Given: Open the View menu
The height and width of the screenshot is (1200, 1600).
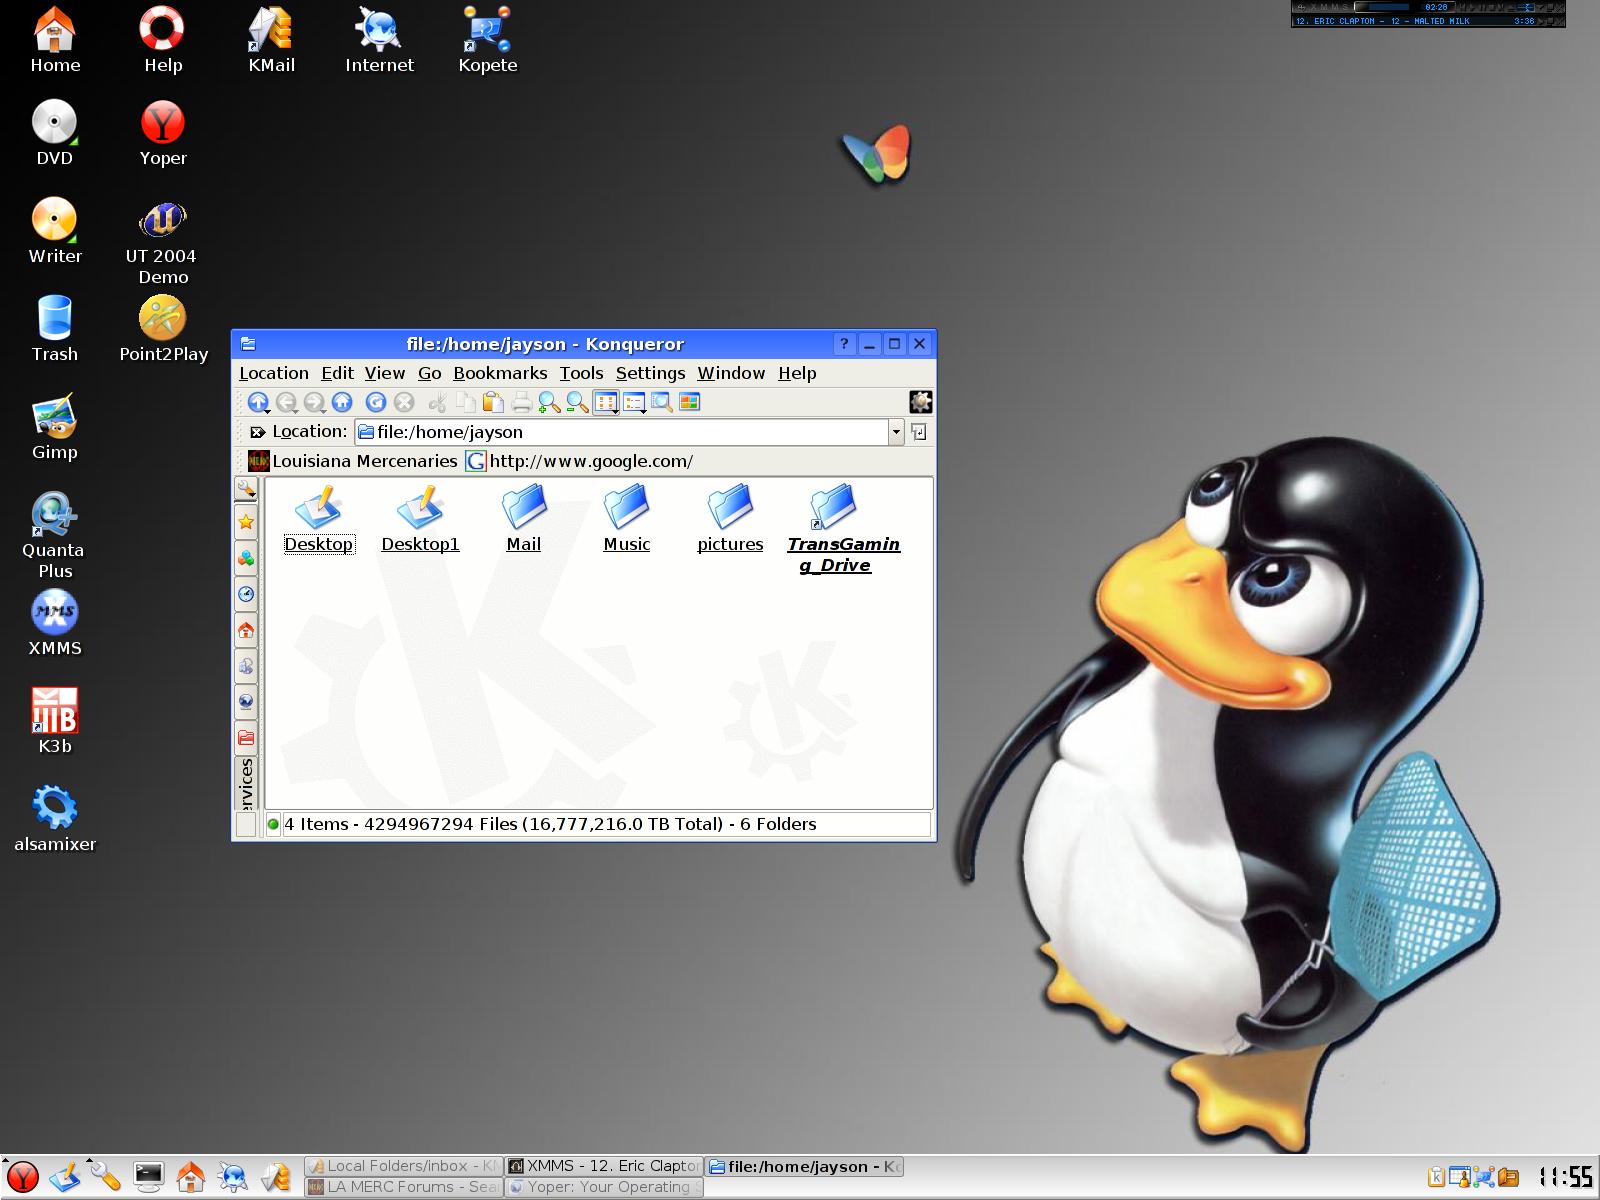Looking at the screenshot, I should point(385,373).
